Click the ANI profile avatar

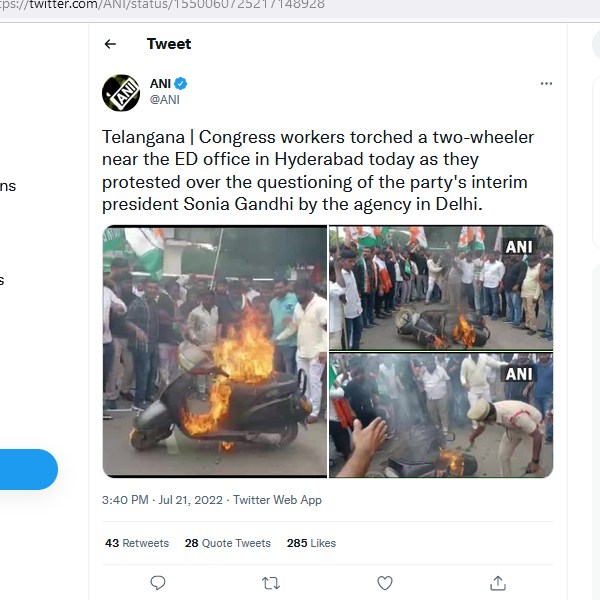[x=121, y=92]
